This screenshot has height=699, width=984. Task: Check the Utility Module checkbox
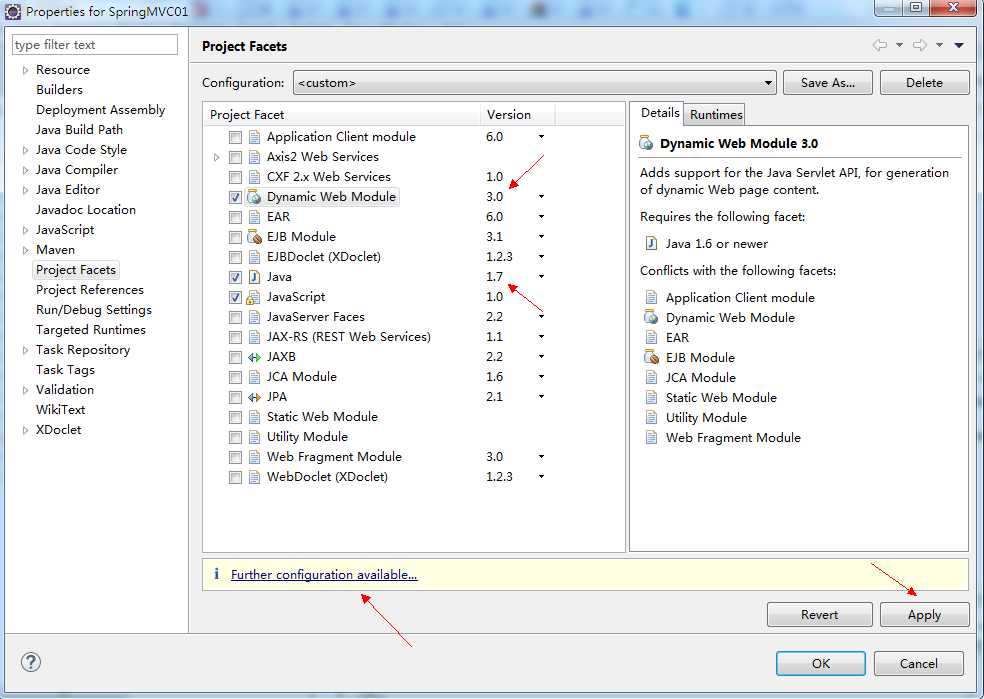pos(235,437)
